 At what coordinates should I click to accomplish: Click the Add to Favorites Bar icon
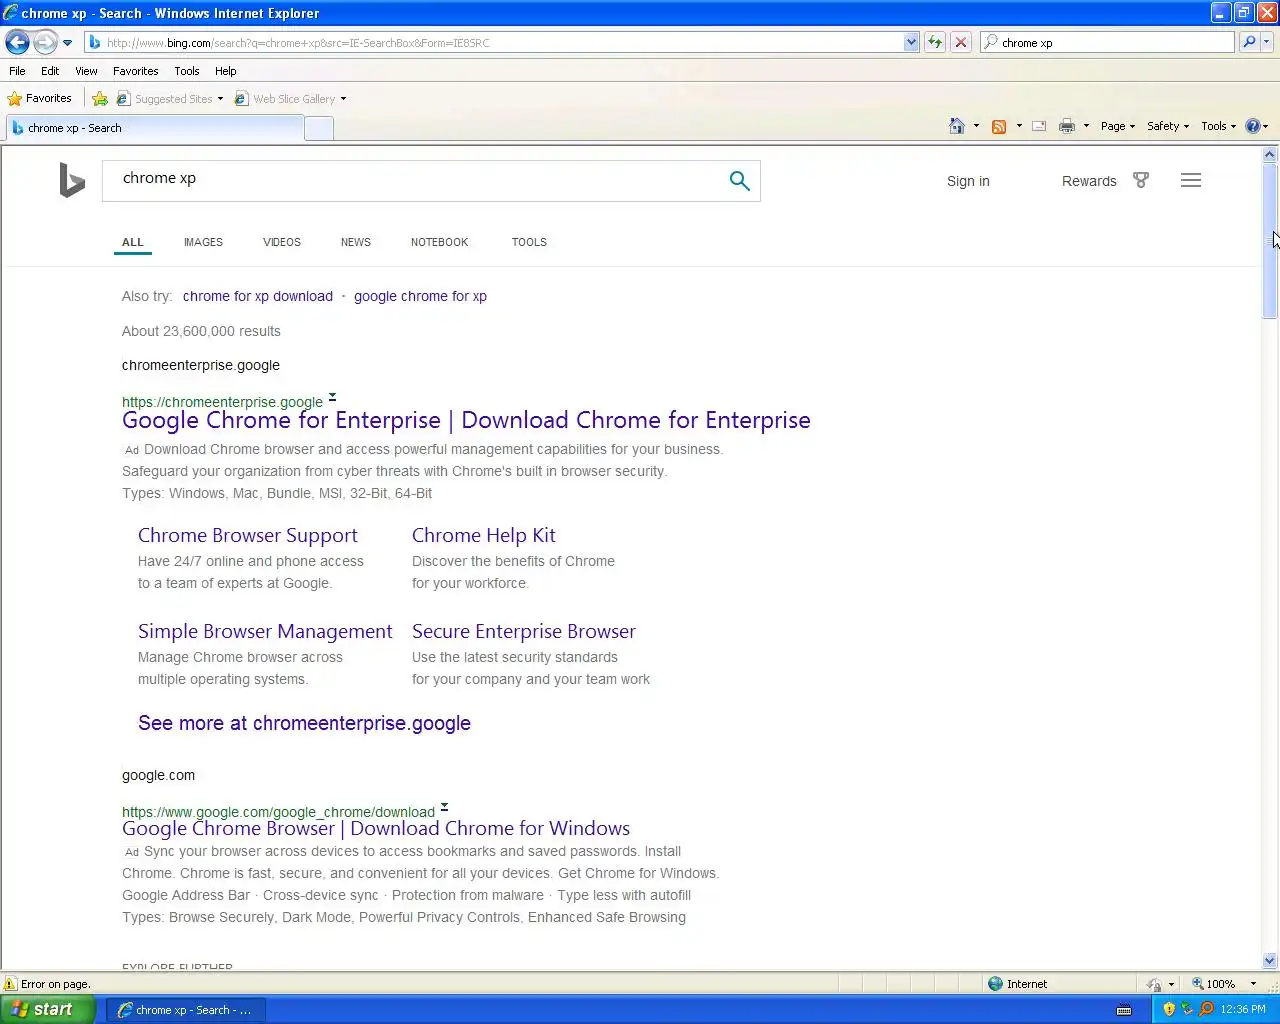(x=100, y=99)
